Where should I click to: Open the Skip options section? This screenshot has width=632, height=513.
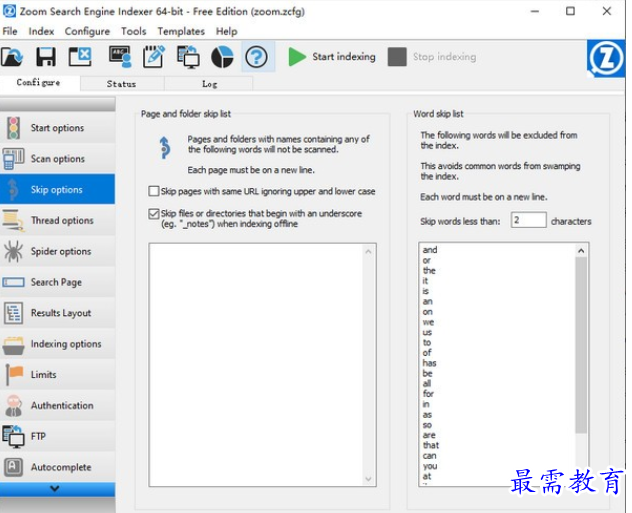pyautogui.click(x=57, y=189)
